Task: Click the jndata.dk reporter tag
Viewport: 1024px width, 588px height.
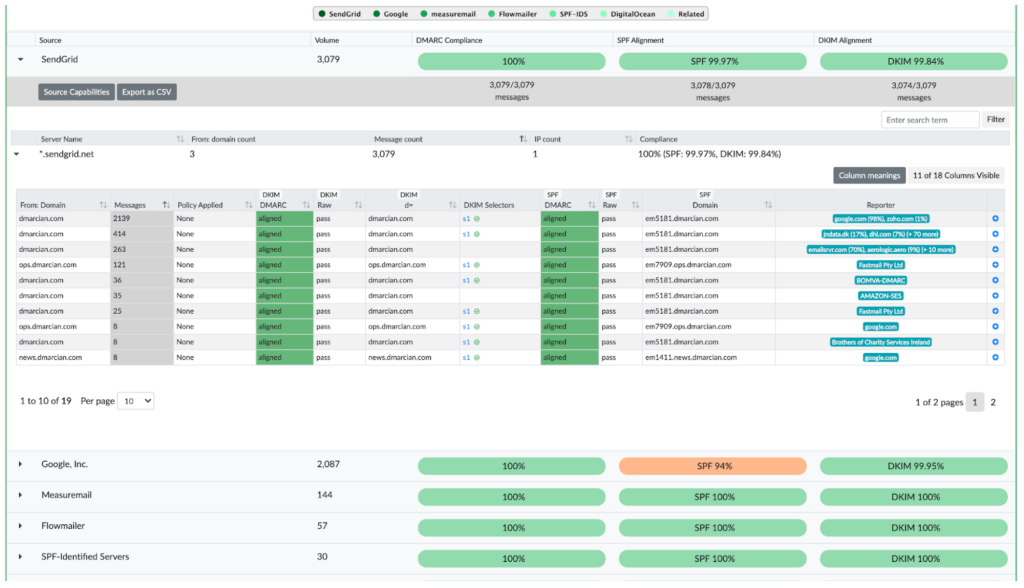Action: (881, 234)
